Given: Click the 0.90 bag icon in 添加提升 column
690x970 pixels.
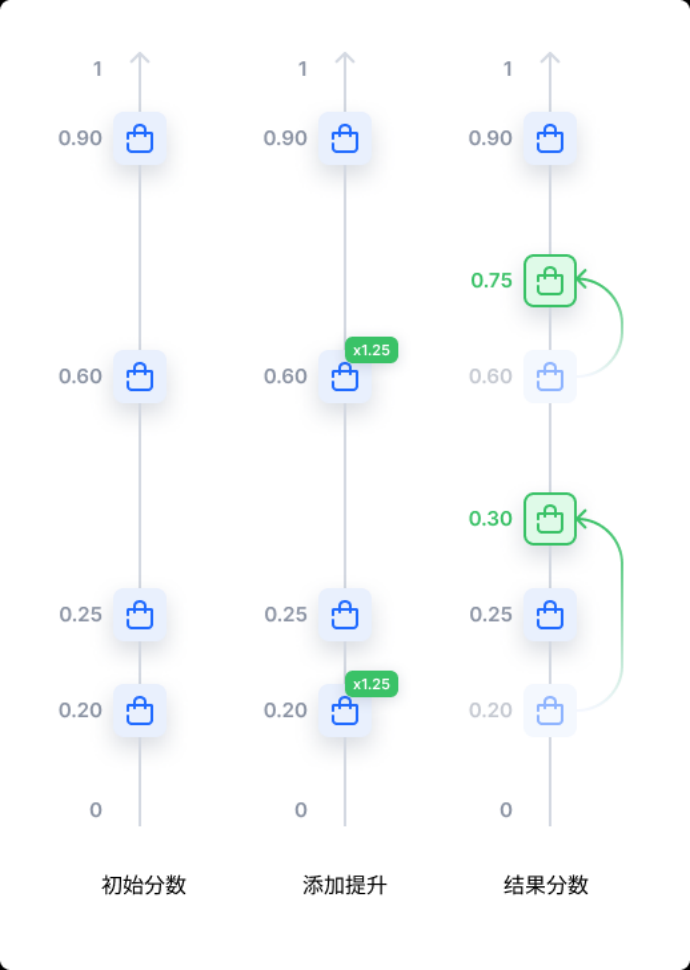Looking at the screenshot, I should pos(345,138).
